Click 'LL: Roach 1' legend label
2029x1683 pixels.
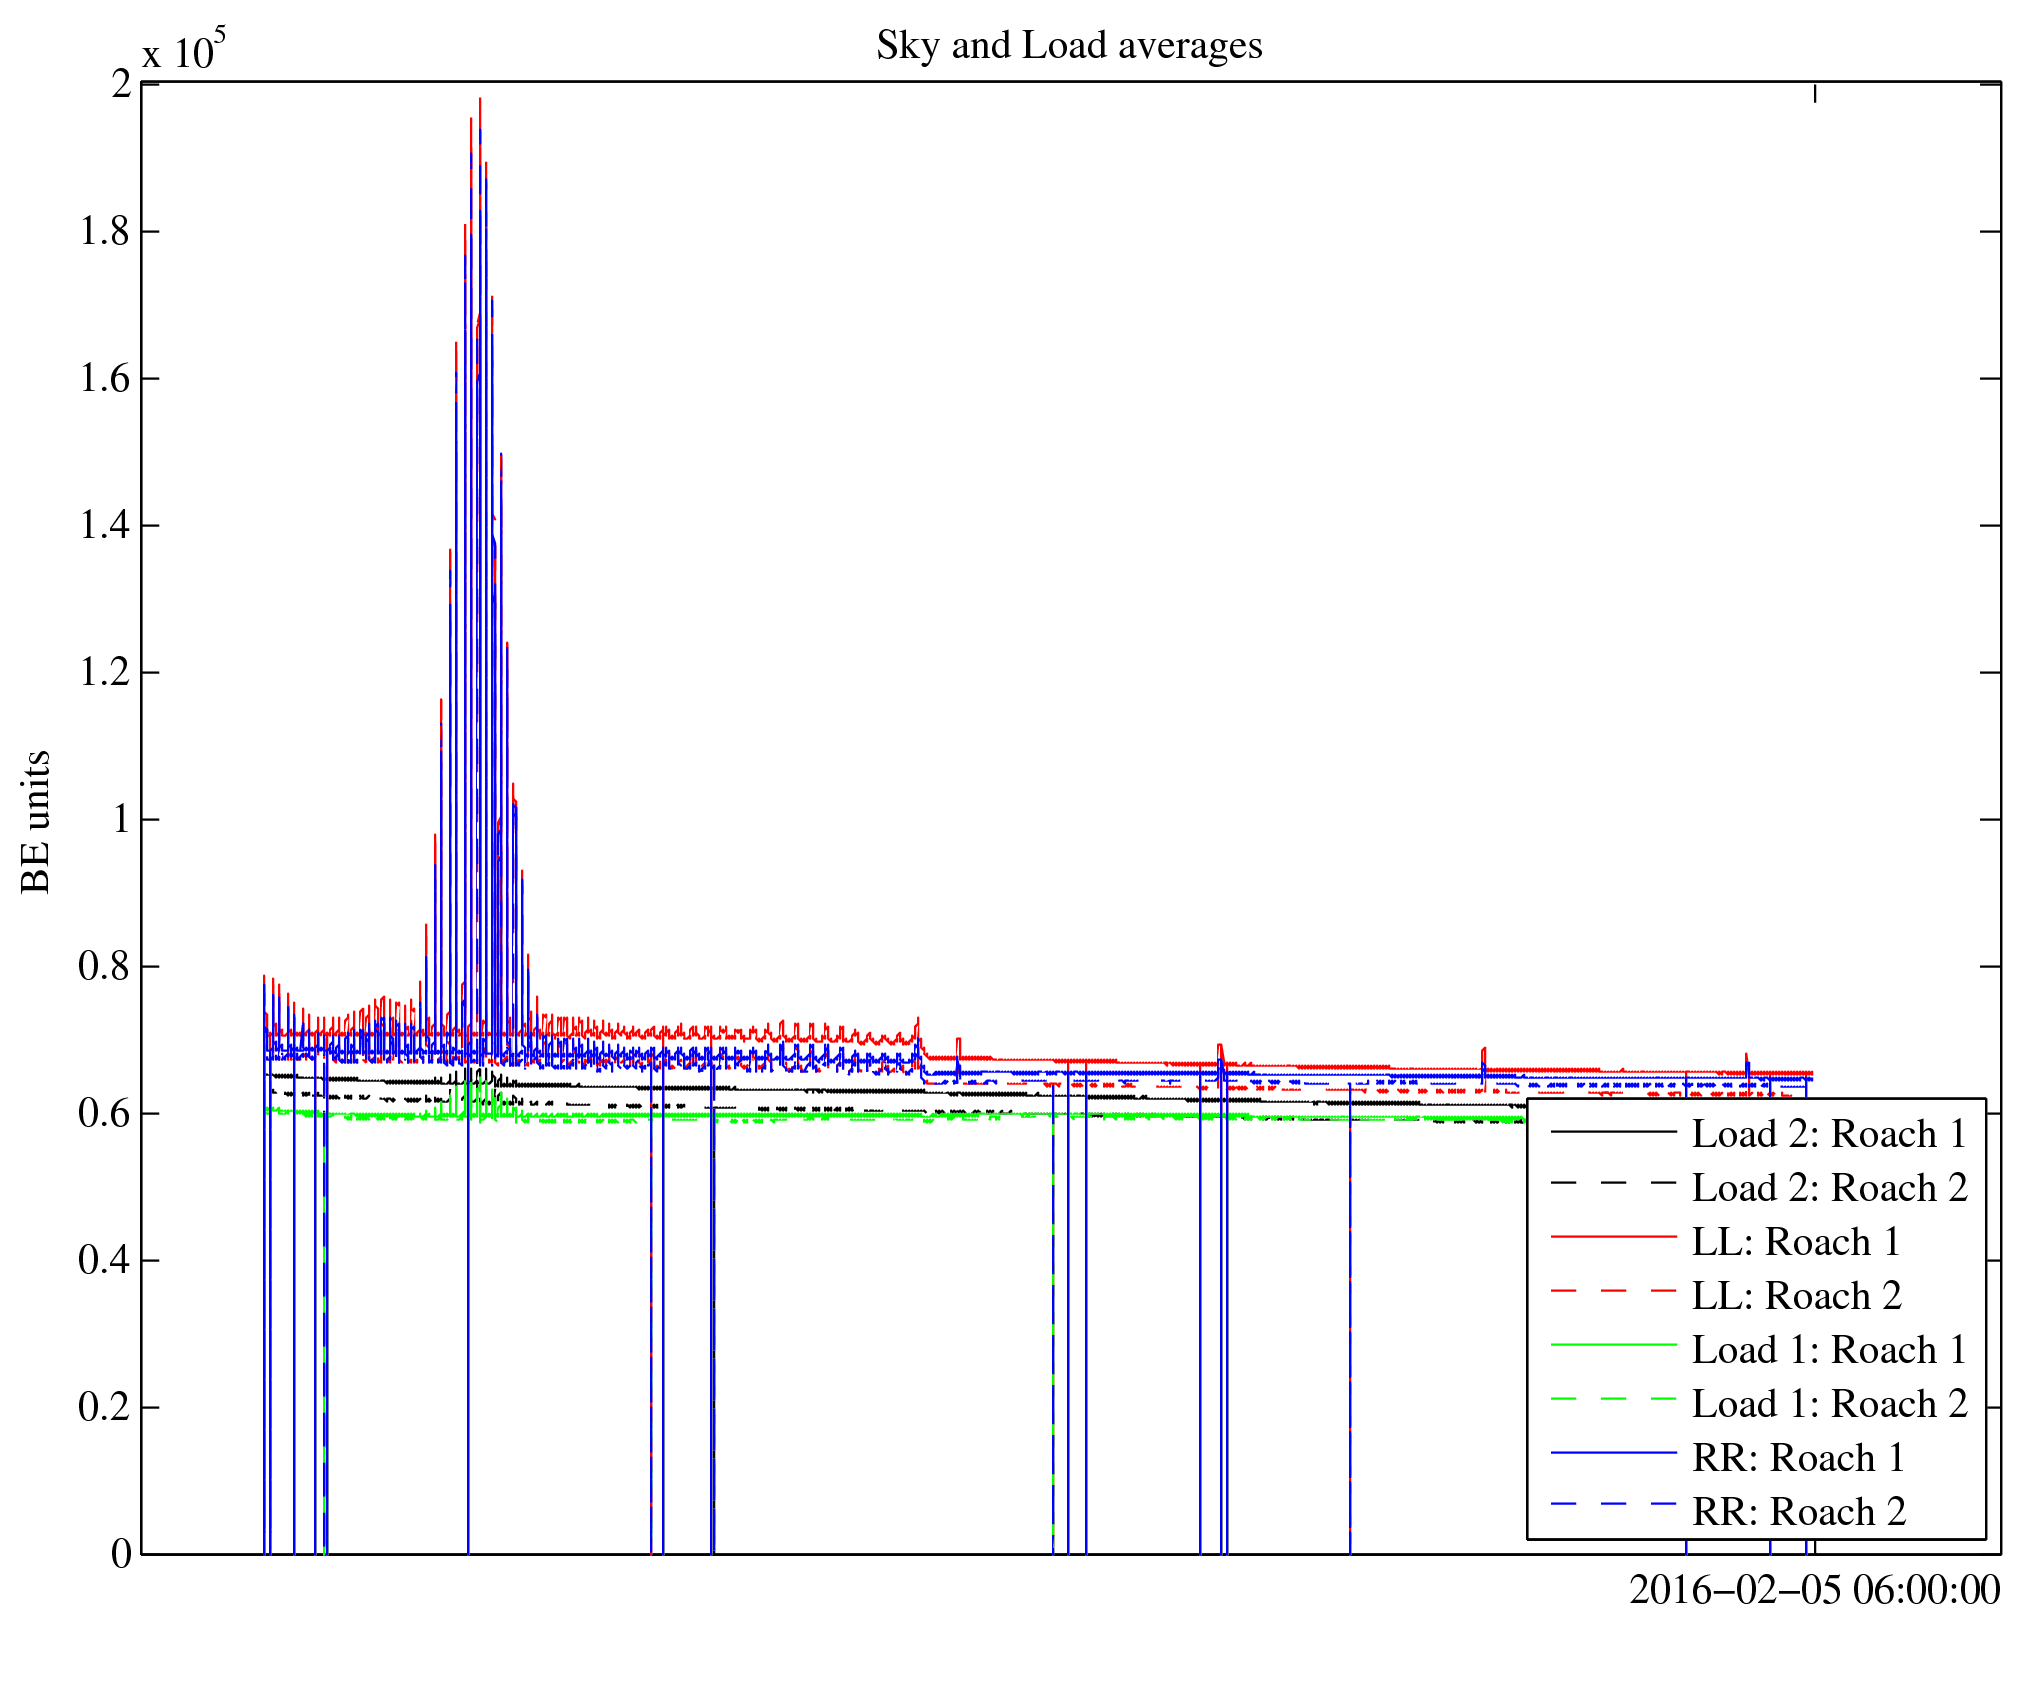1795,1242
